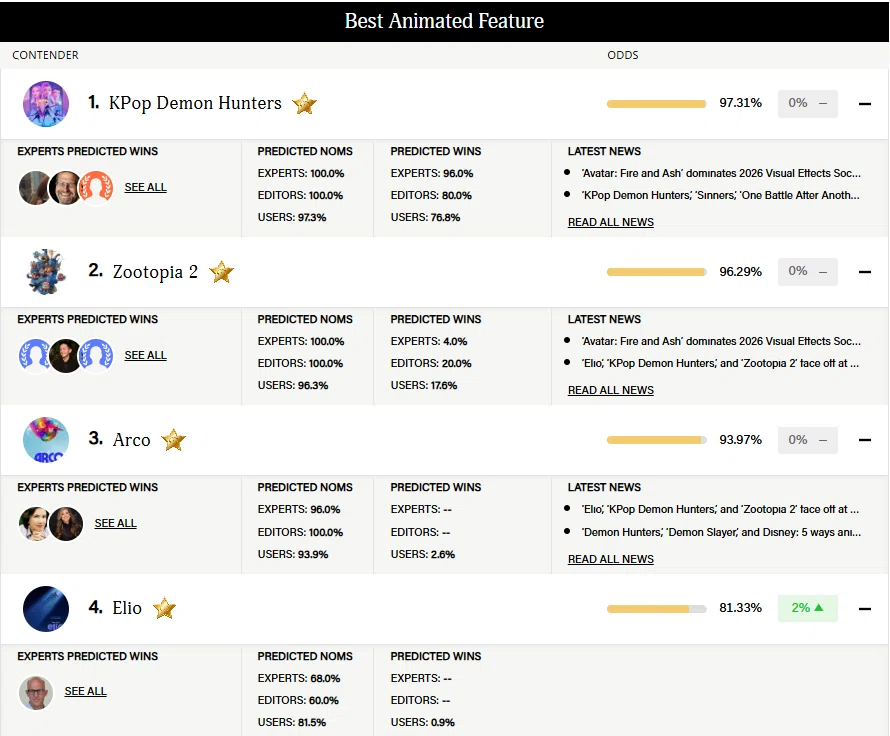Click 'USERS: 2.6%' predicted wins for Arco

click(422, 554)
